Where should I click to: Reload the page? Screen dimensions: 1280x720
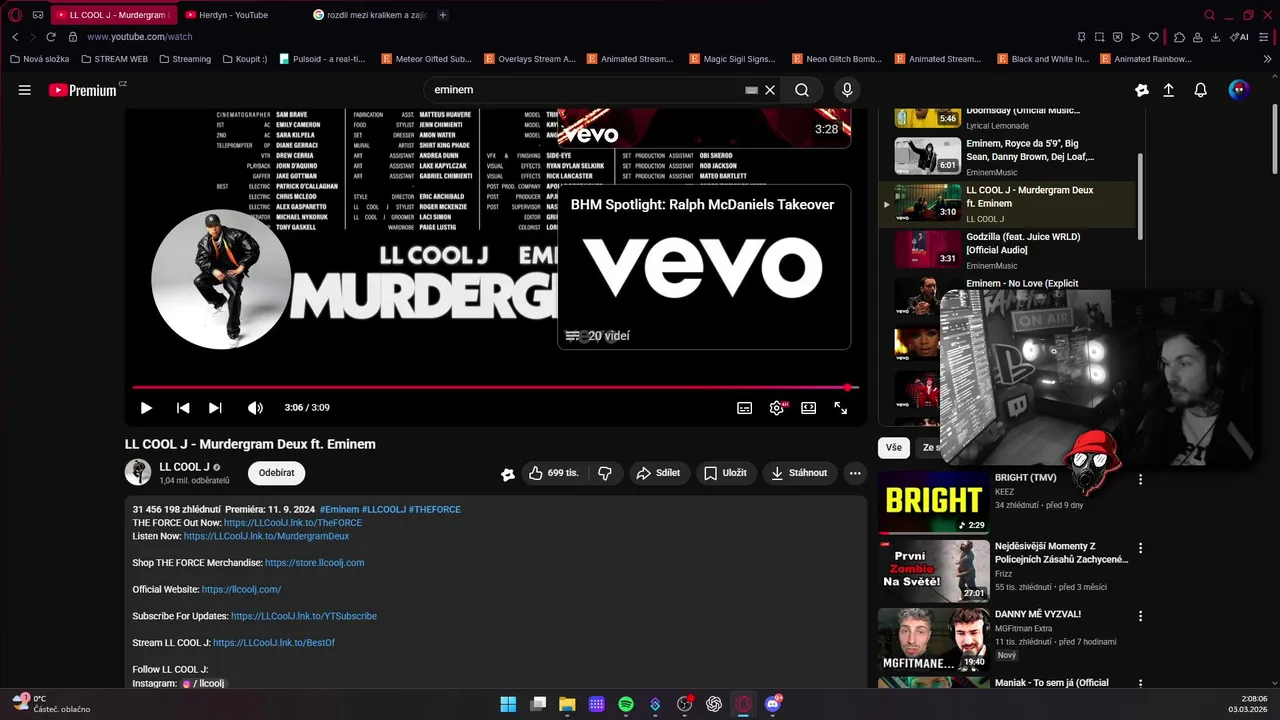51,37
